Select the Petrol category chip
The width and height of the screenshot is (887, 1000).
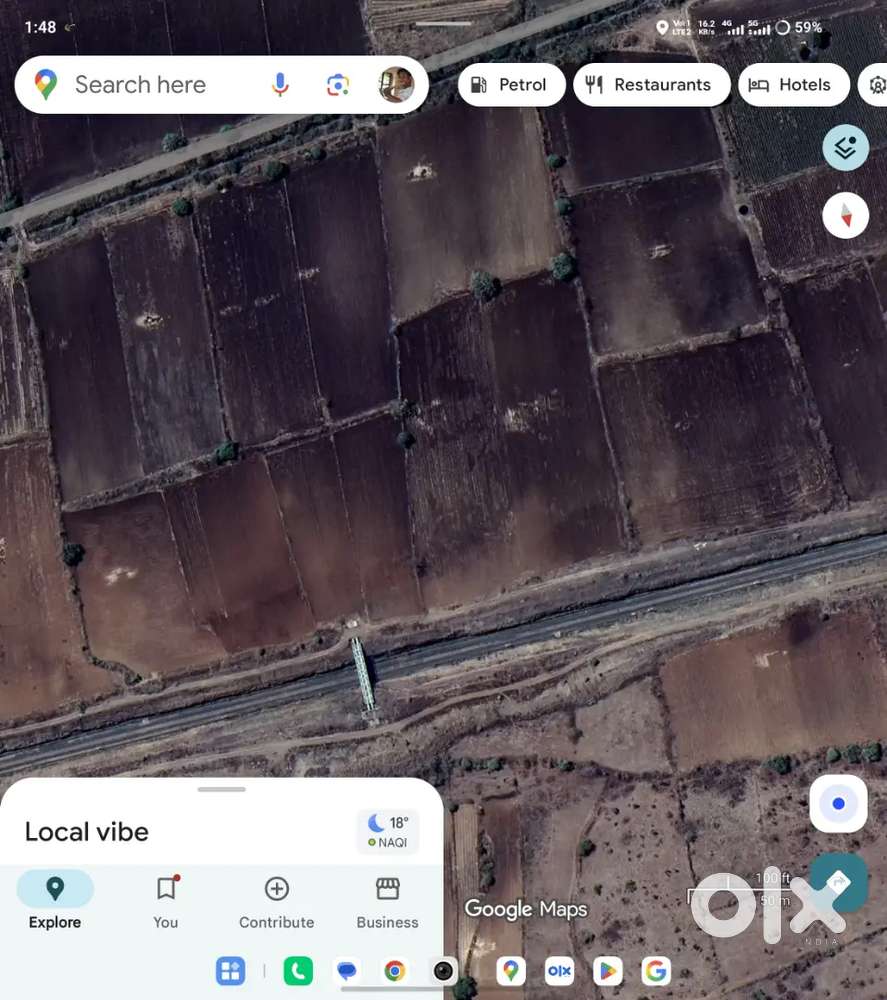(508, 85)
